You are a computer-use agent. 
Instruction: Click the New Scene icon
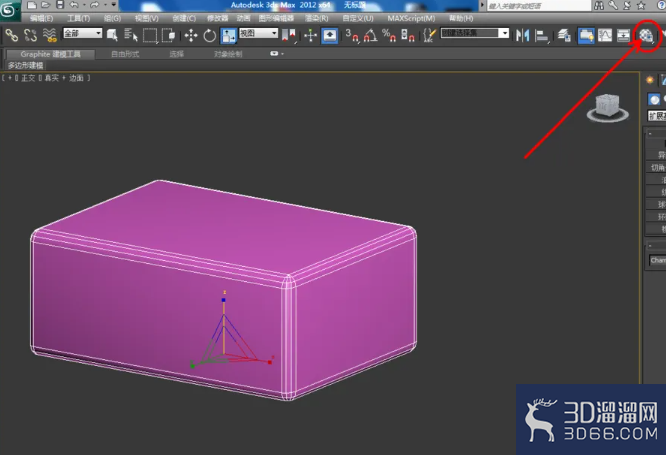32,5
